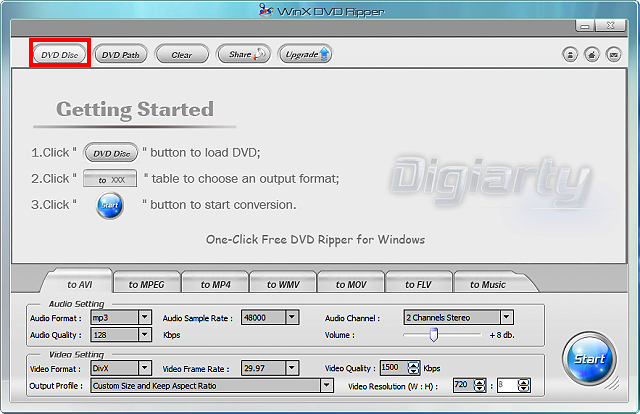Click the DVD Disc button in toolbar

coord(60,54)
